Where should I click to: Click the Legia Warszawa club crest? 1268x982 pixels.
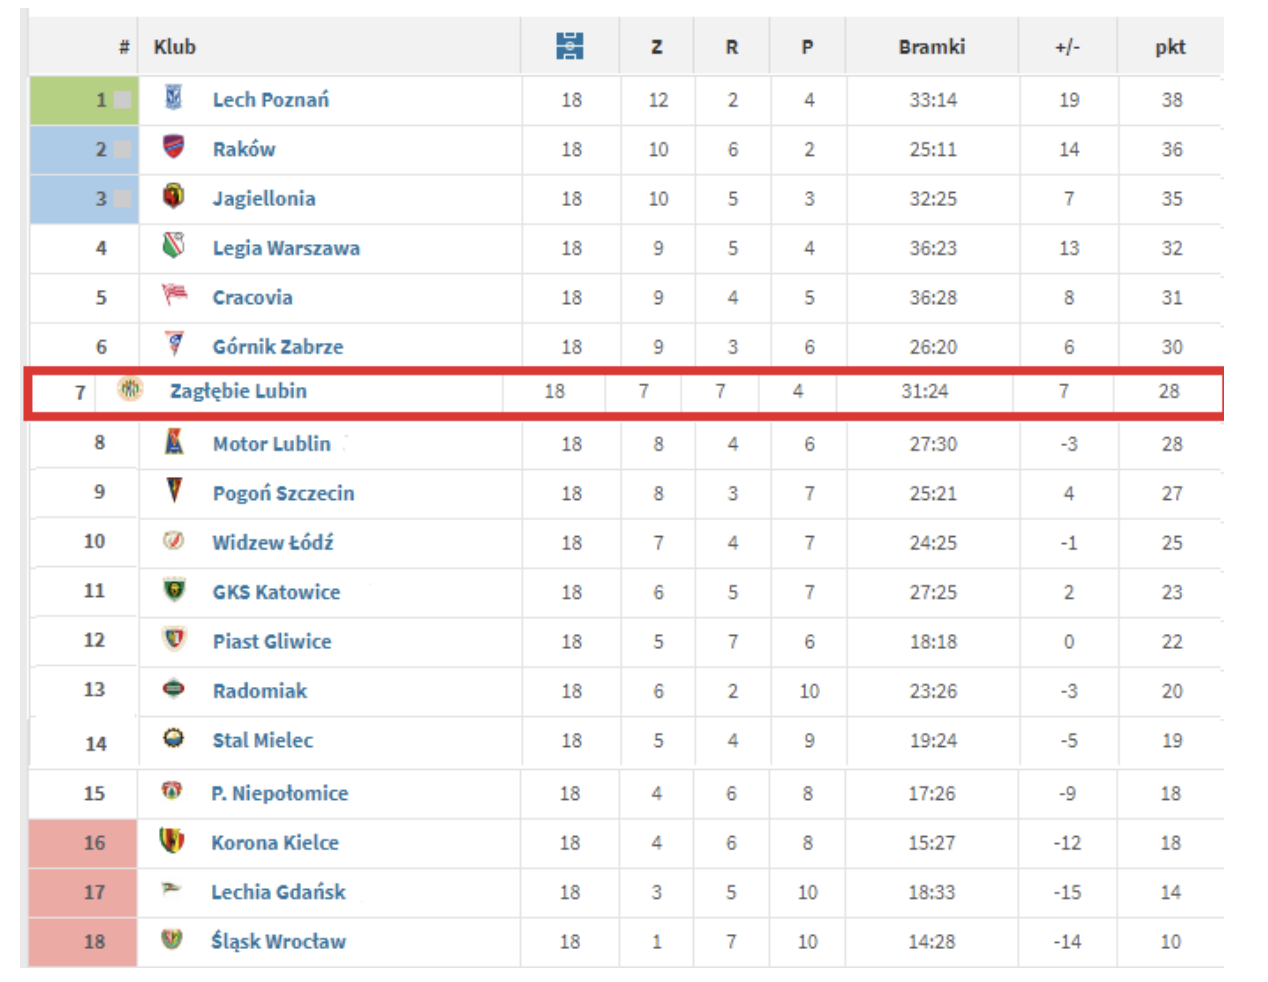(173, 246)
